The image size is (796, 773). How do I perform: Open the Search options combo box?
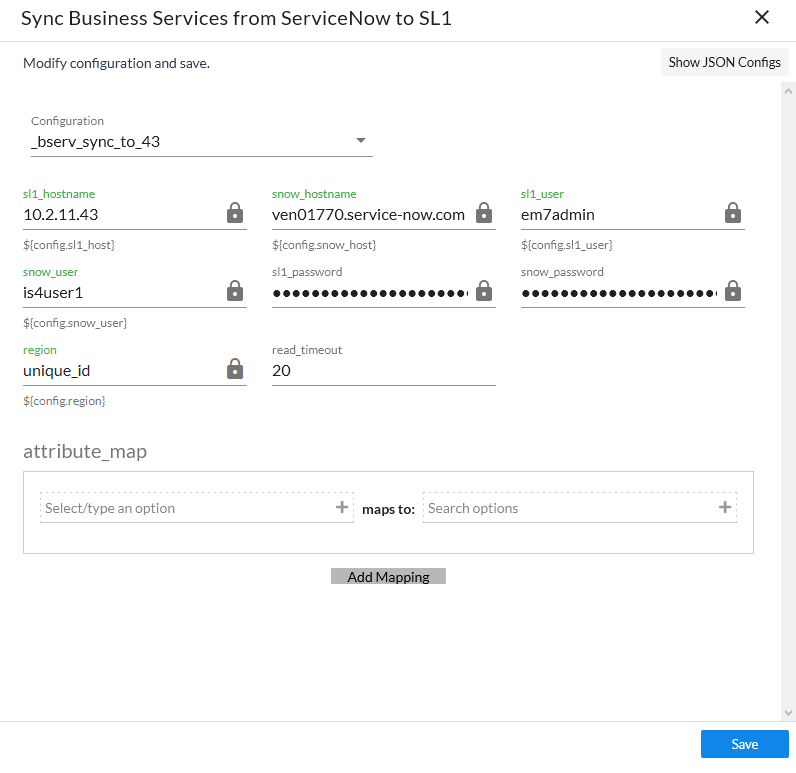tap(570, 508)
